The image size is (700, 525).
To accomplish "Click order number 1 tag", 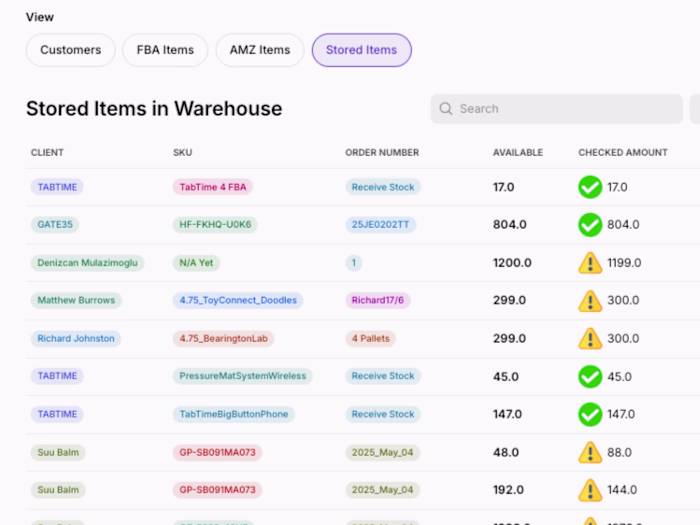I will pyautogui.click(x=354, y=262).
